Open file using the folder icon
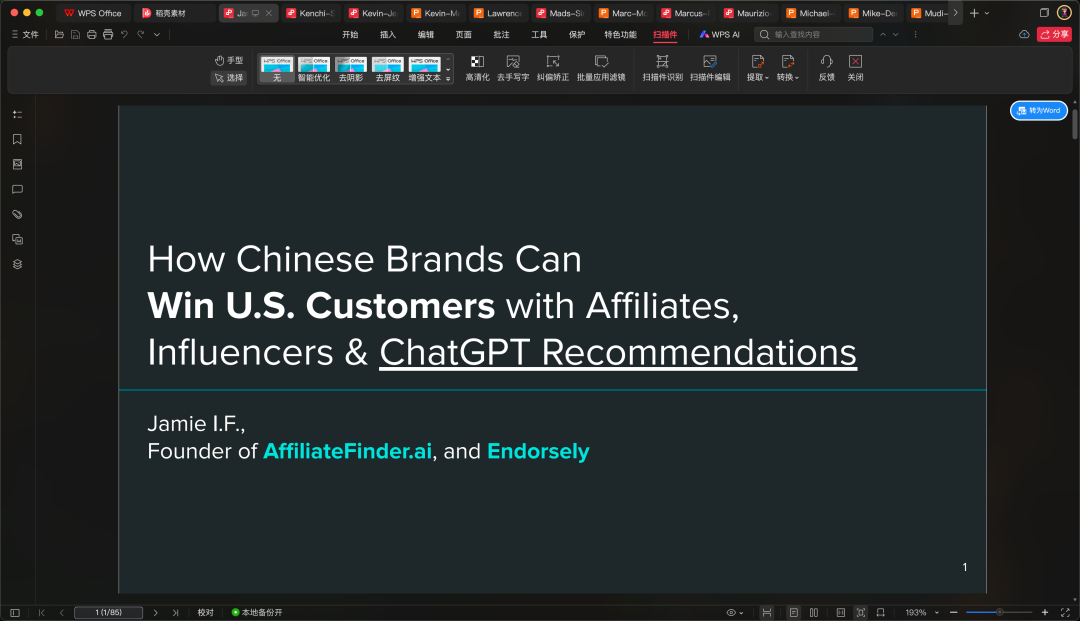The height and width of the screenshot is (621, 1080). point(59,34)
